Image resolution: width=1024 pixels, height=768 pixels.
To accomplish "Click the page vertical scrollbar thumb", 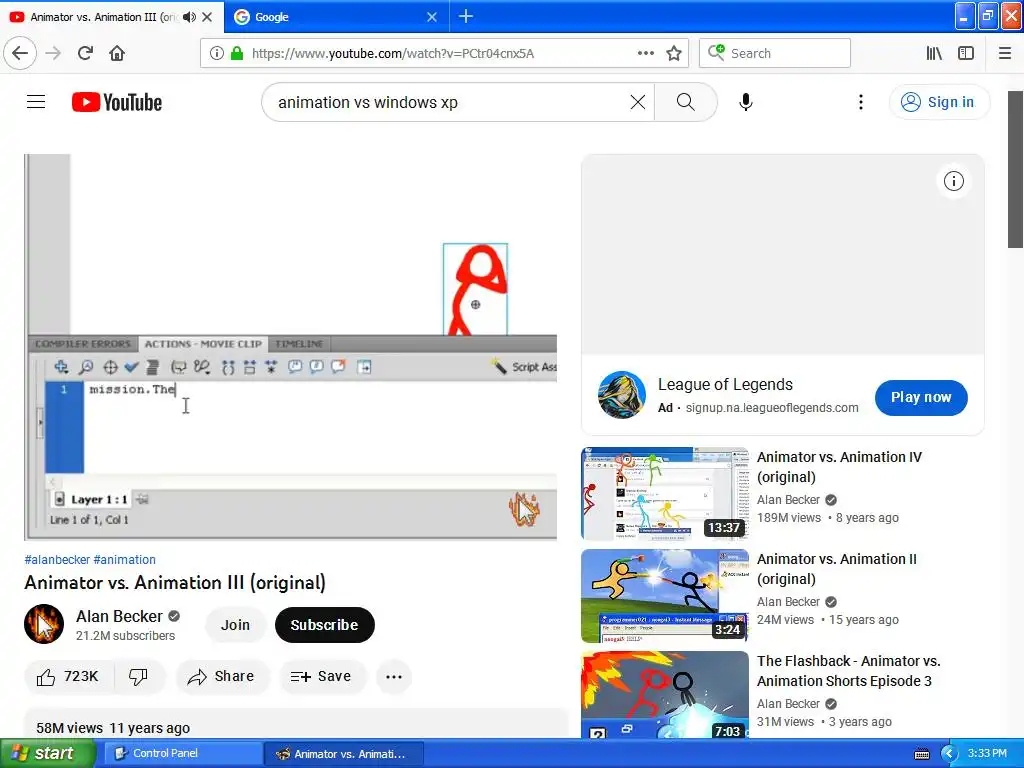I will coord(1014,169).
